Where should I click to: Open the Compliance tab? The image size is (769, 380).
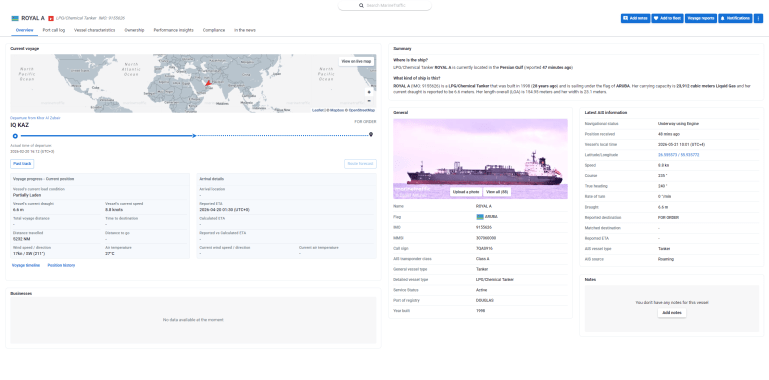point(214,30)
